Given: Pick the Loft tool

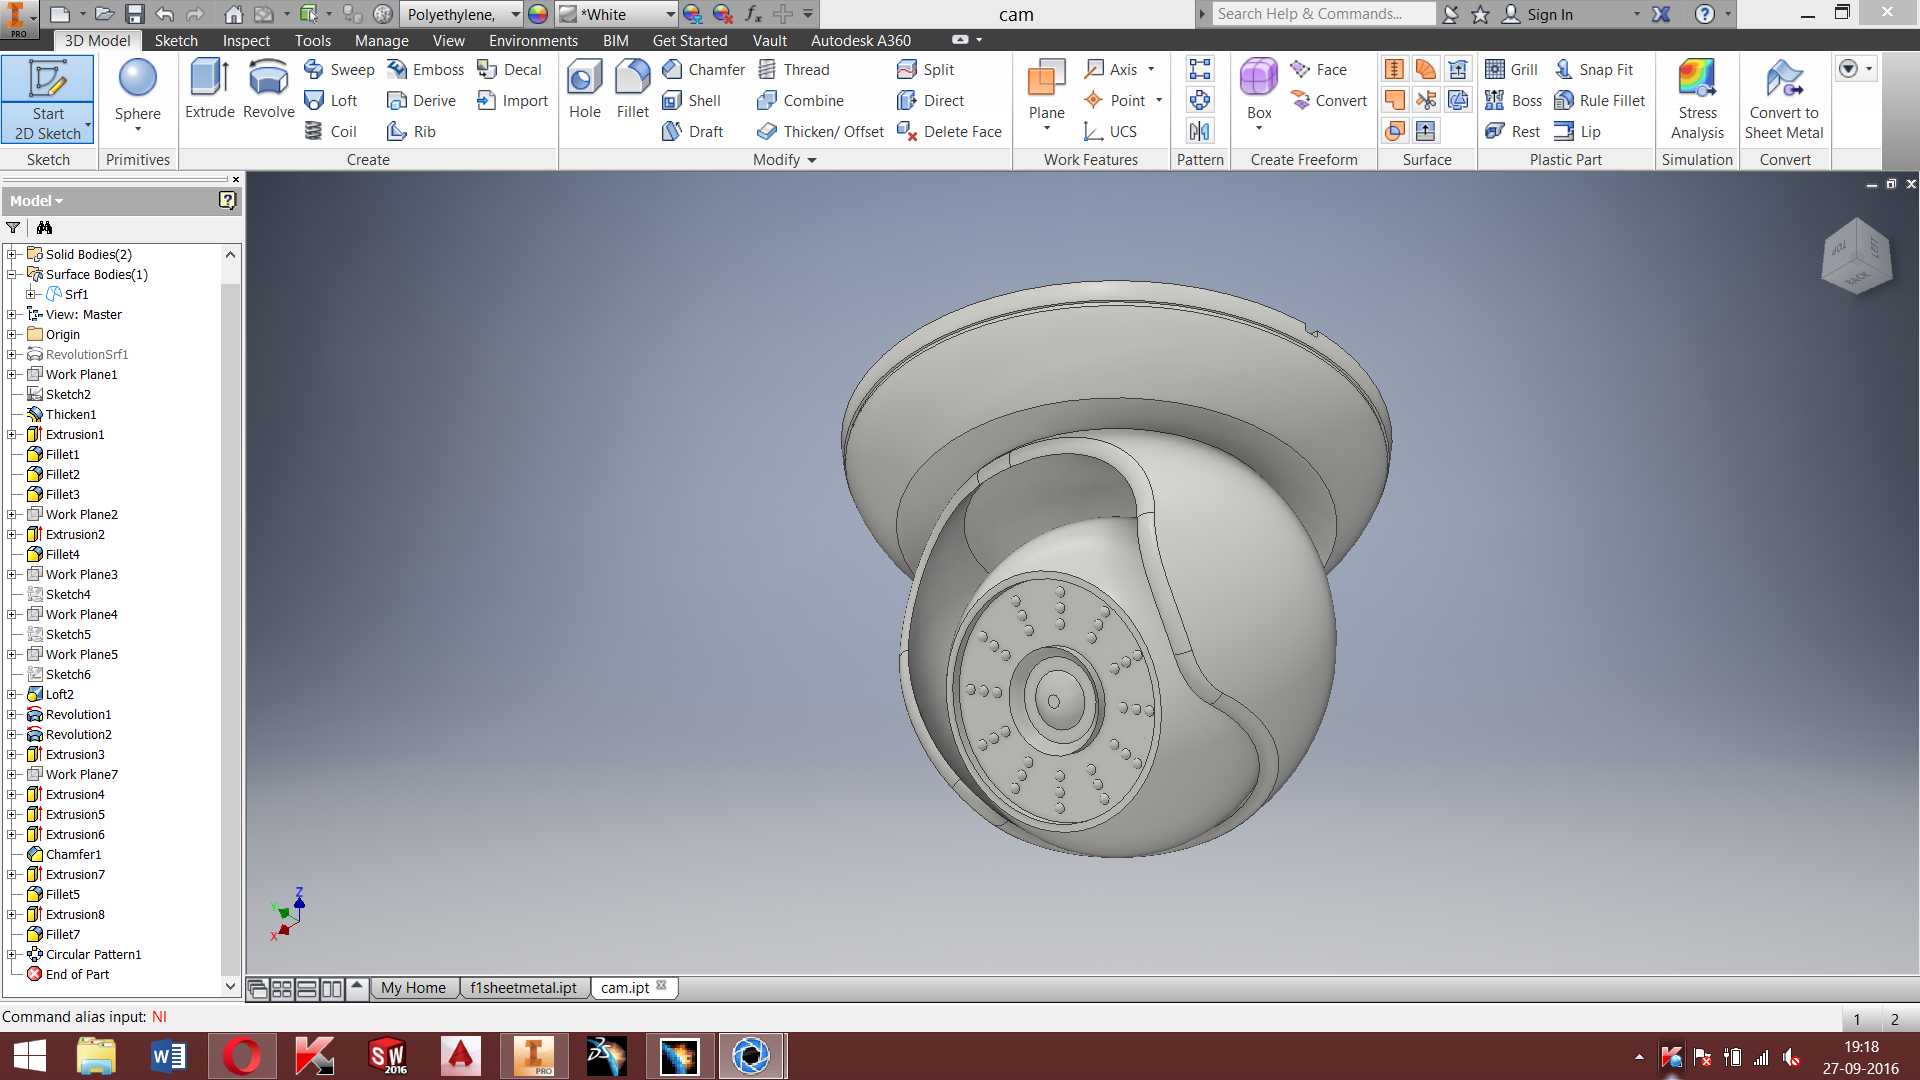Looking at the screenshot, I should [331, 100].
